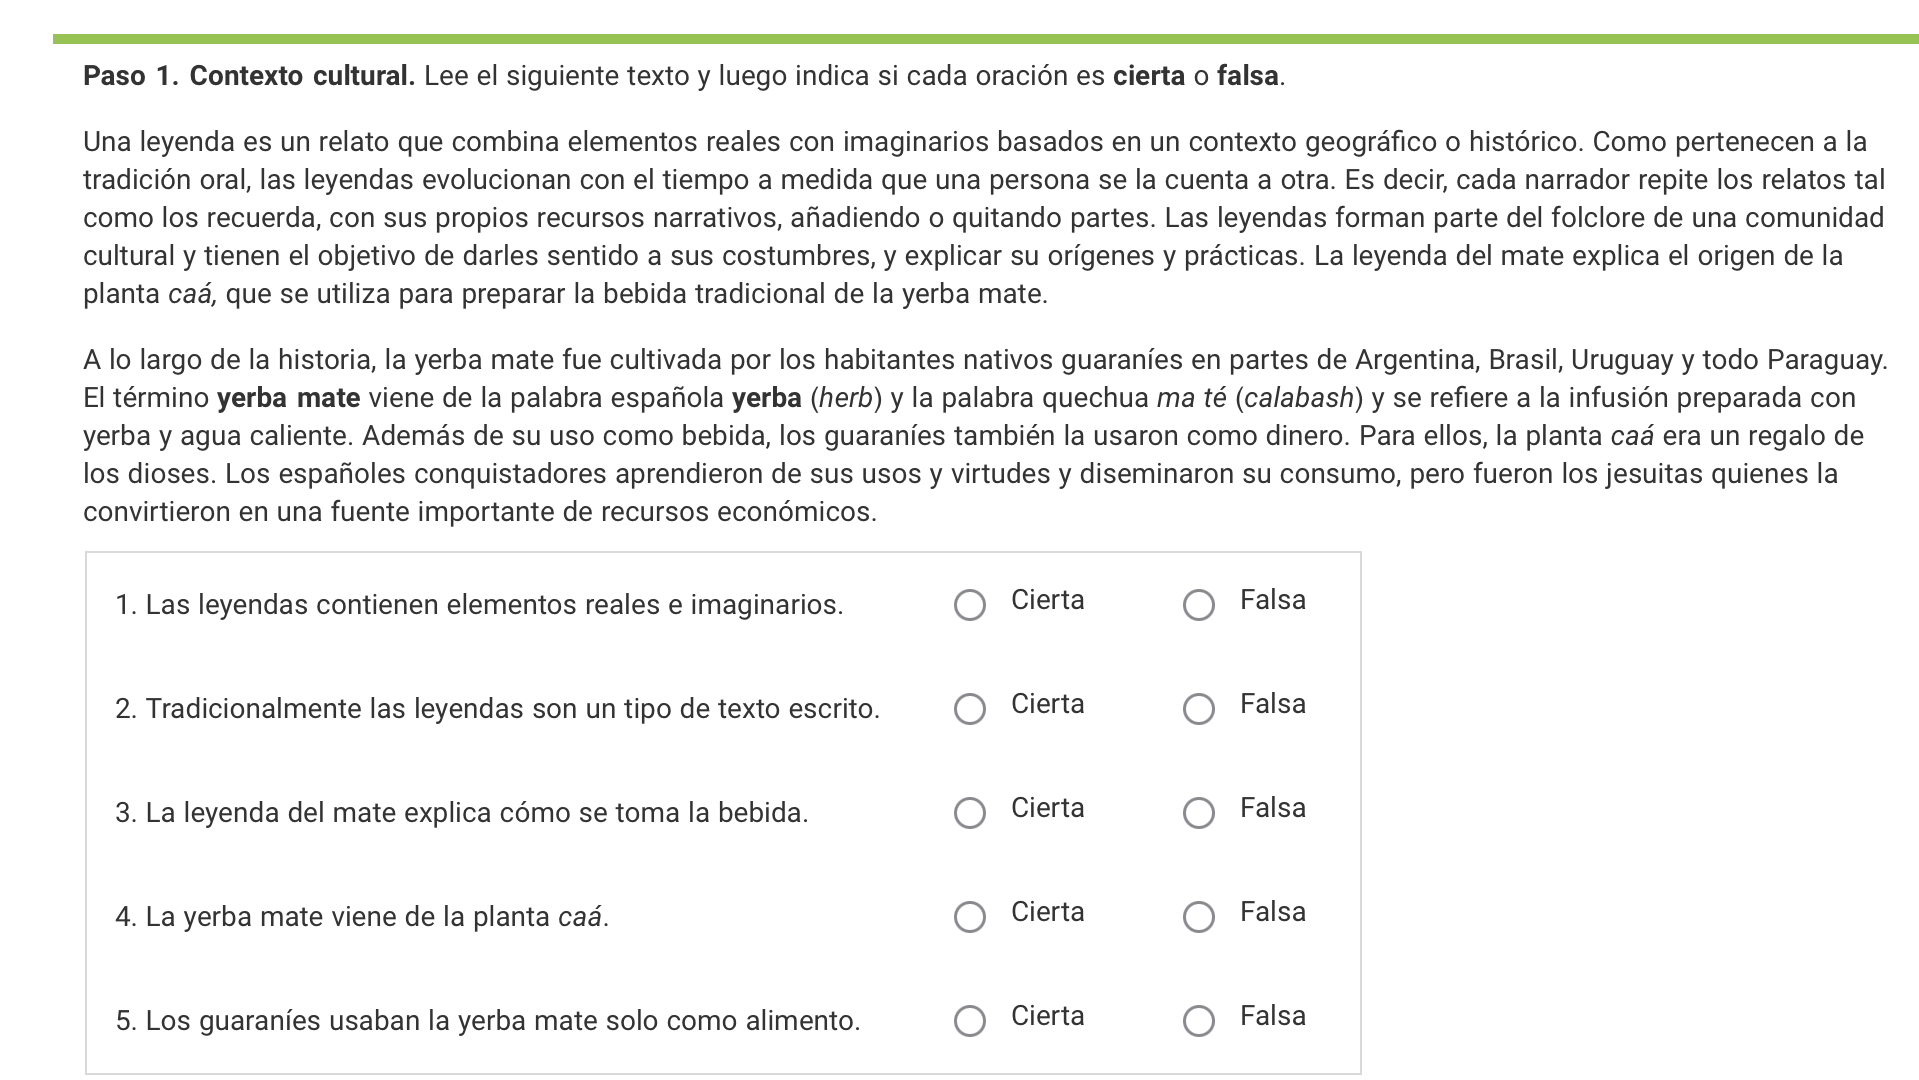Pick Cierta for statement 5 about guaraníes
Viewport: 1919px width, 1080px height.
click(x=969, y=1021)
